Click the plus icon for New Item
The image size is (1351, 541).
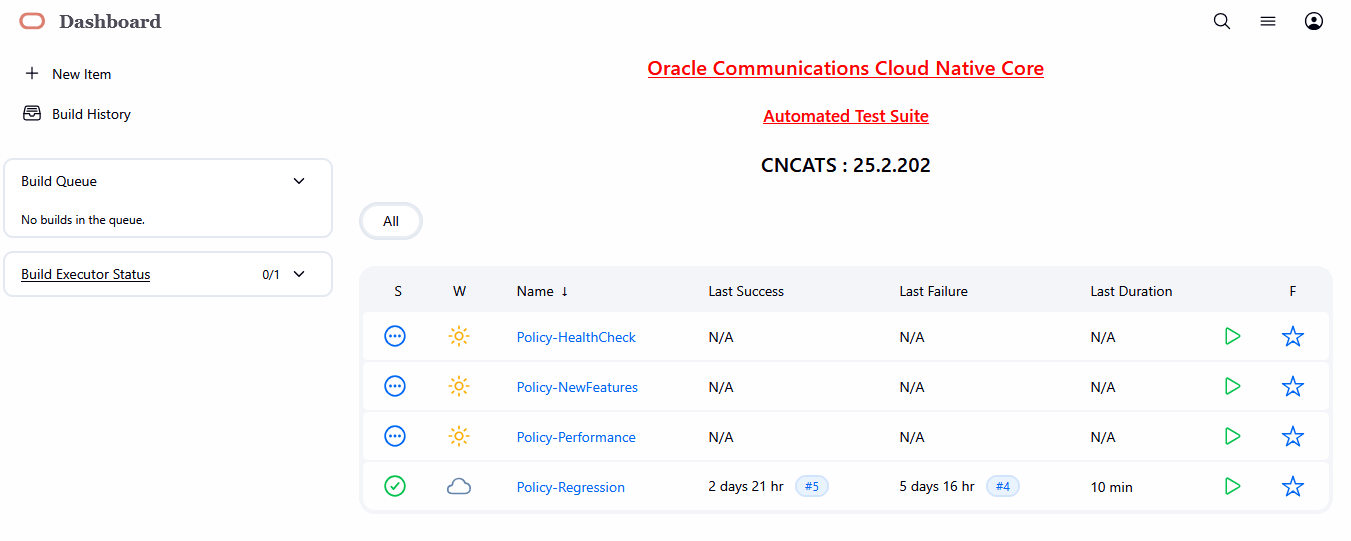coord(32,73)
